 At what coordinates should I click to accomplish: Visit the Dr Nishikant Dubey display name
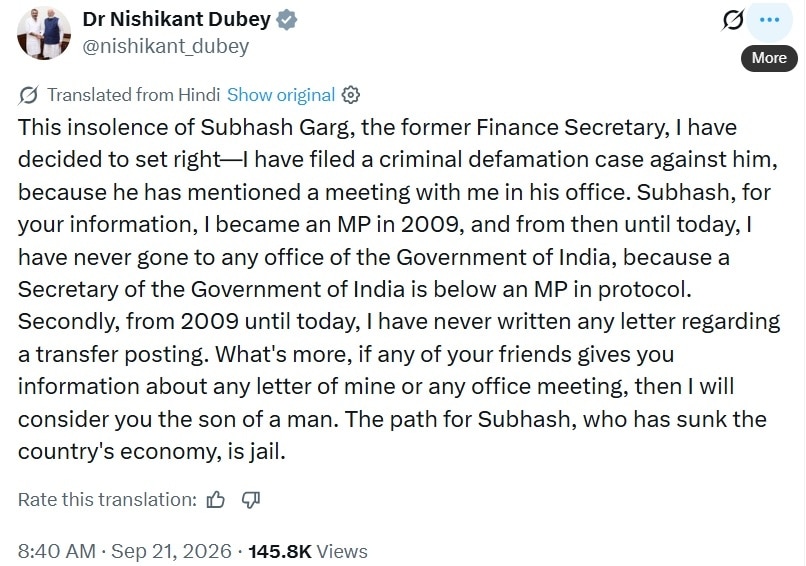(x=176, y=20)
